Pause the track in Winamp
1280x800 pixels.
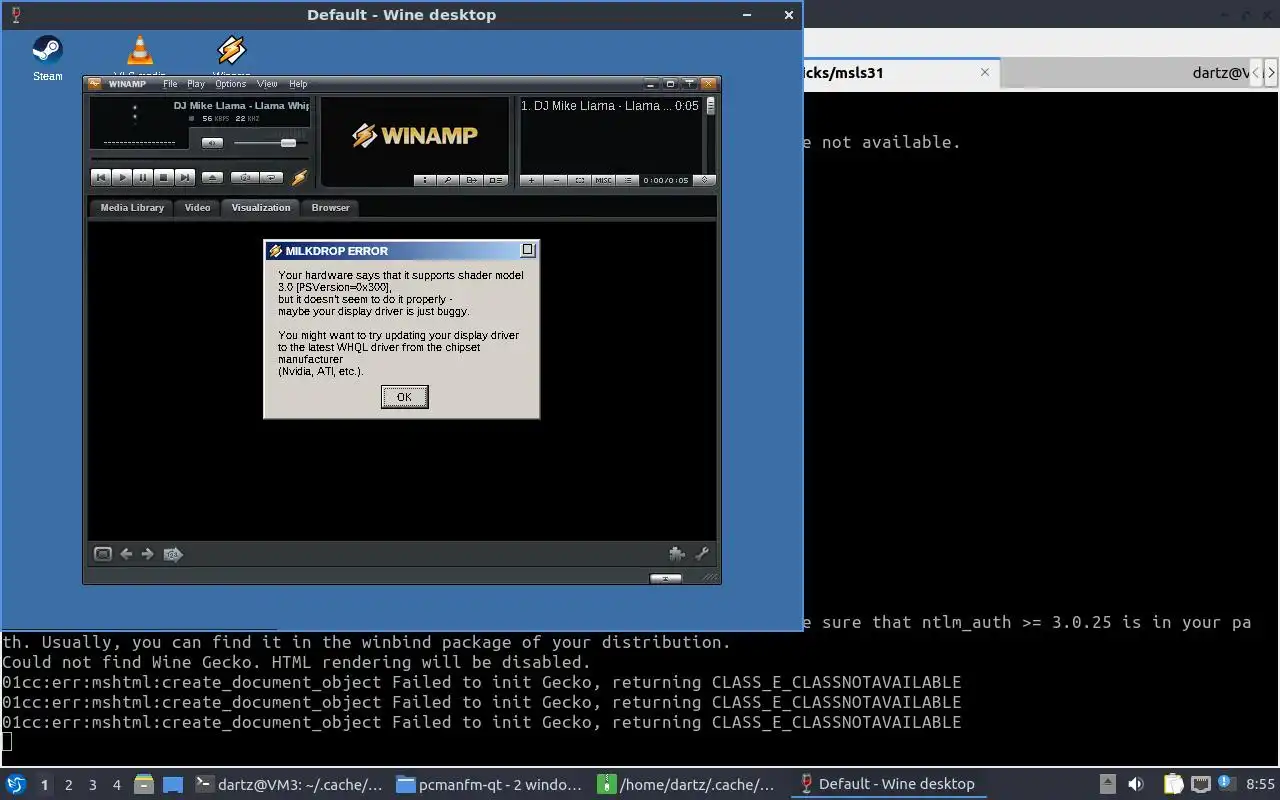point(142,177)
